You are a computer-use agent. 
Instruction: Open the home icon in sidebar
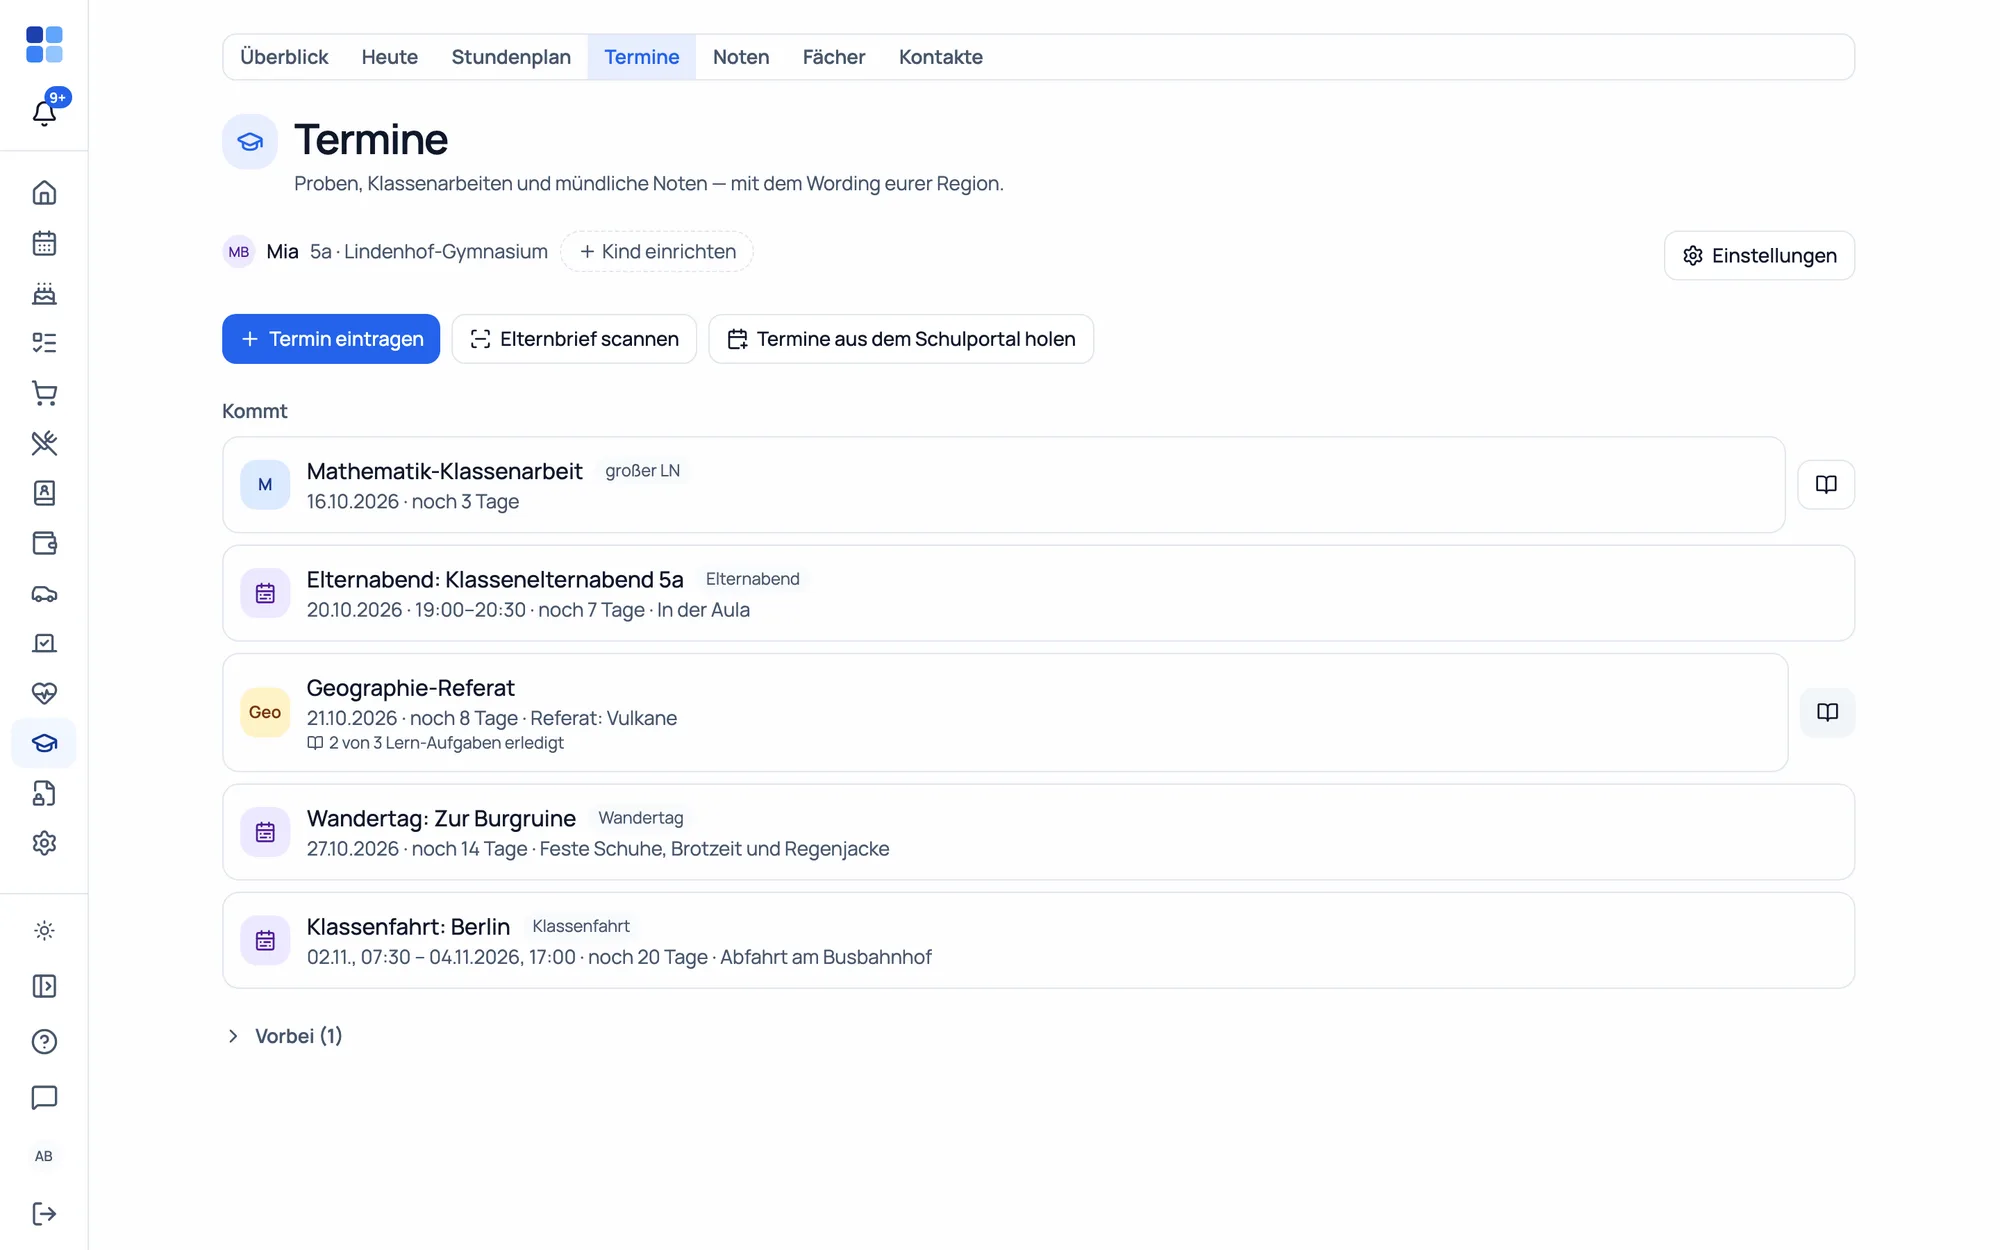click(44, 193)
